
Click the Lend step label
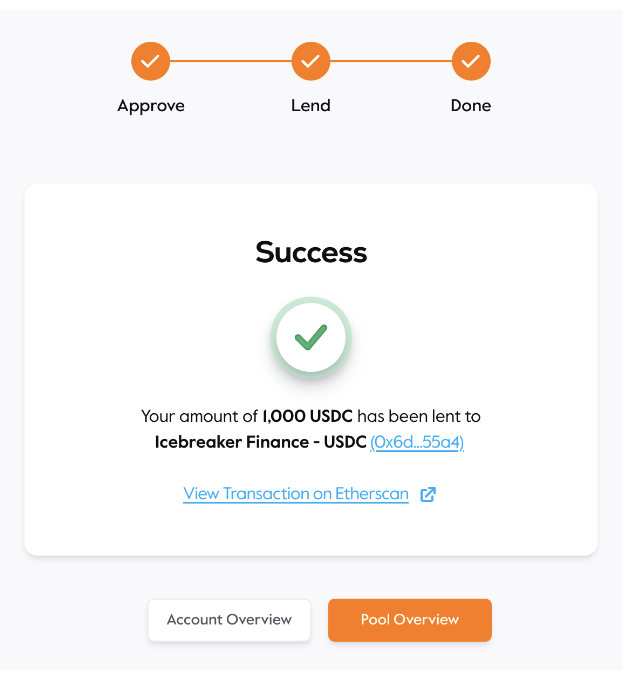311,106
